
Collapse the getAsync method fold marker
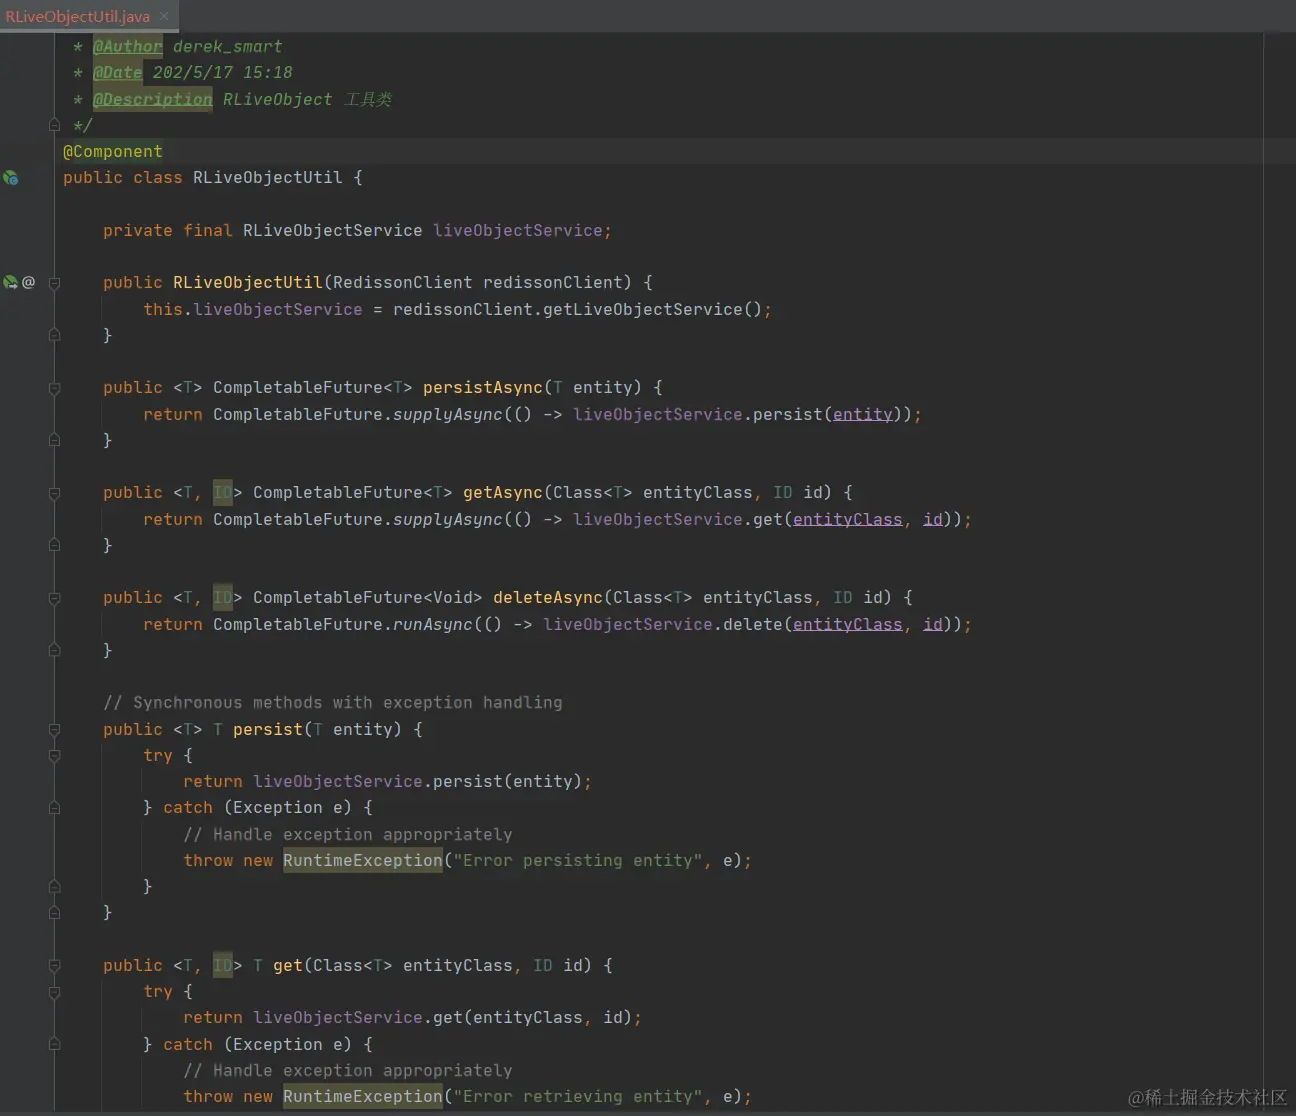54,493
